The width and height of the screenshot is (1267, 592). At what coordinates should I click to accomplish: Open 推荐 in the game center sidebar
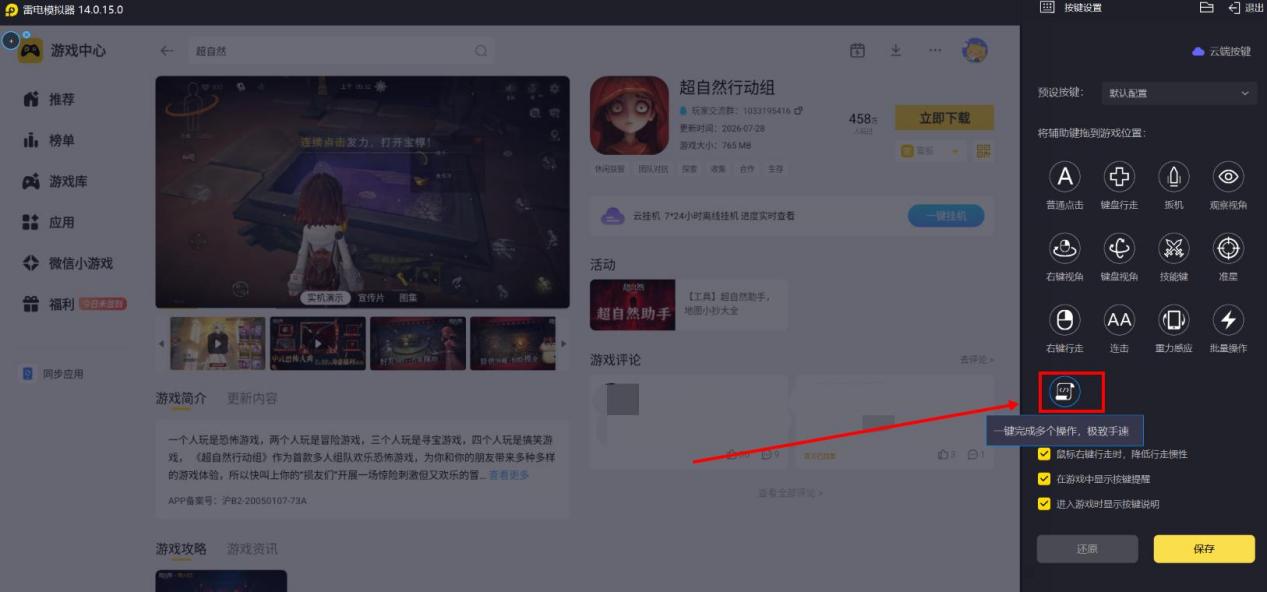pos(49,100)
